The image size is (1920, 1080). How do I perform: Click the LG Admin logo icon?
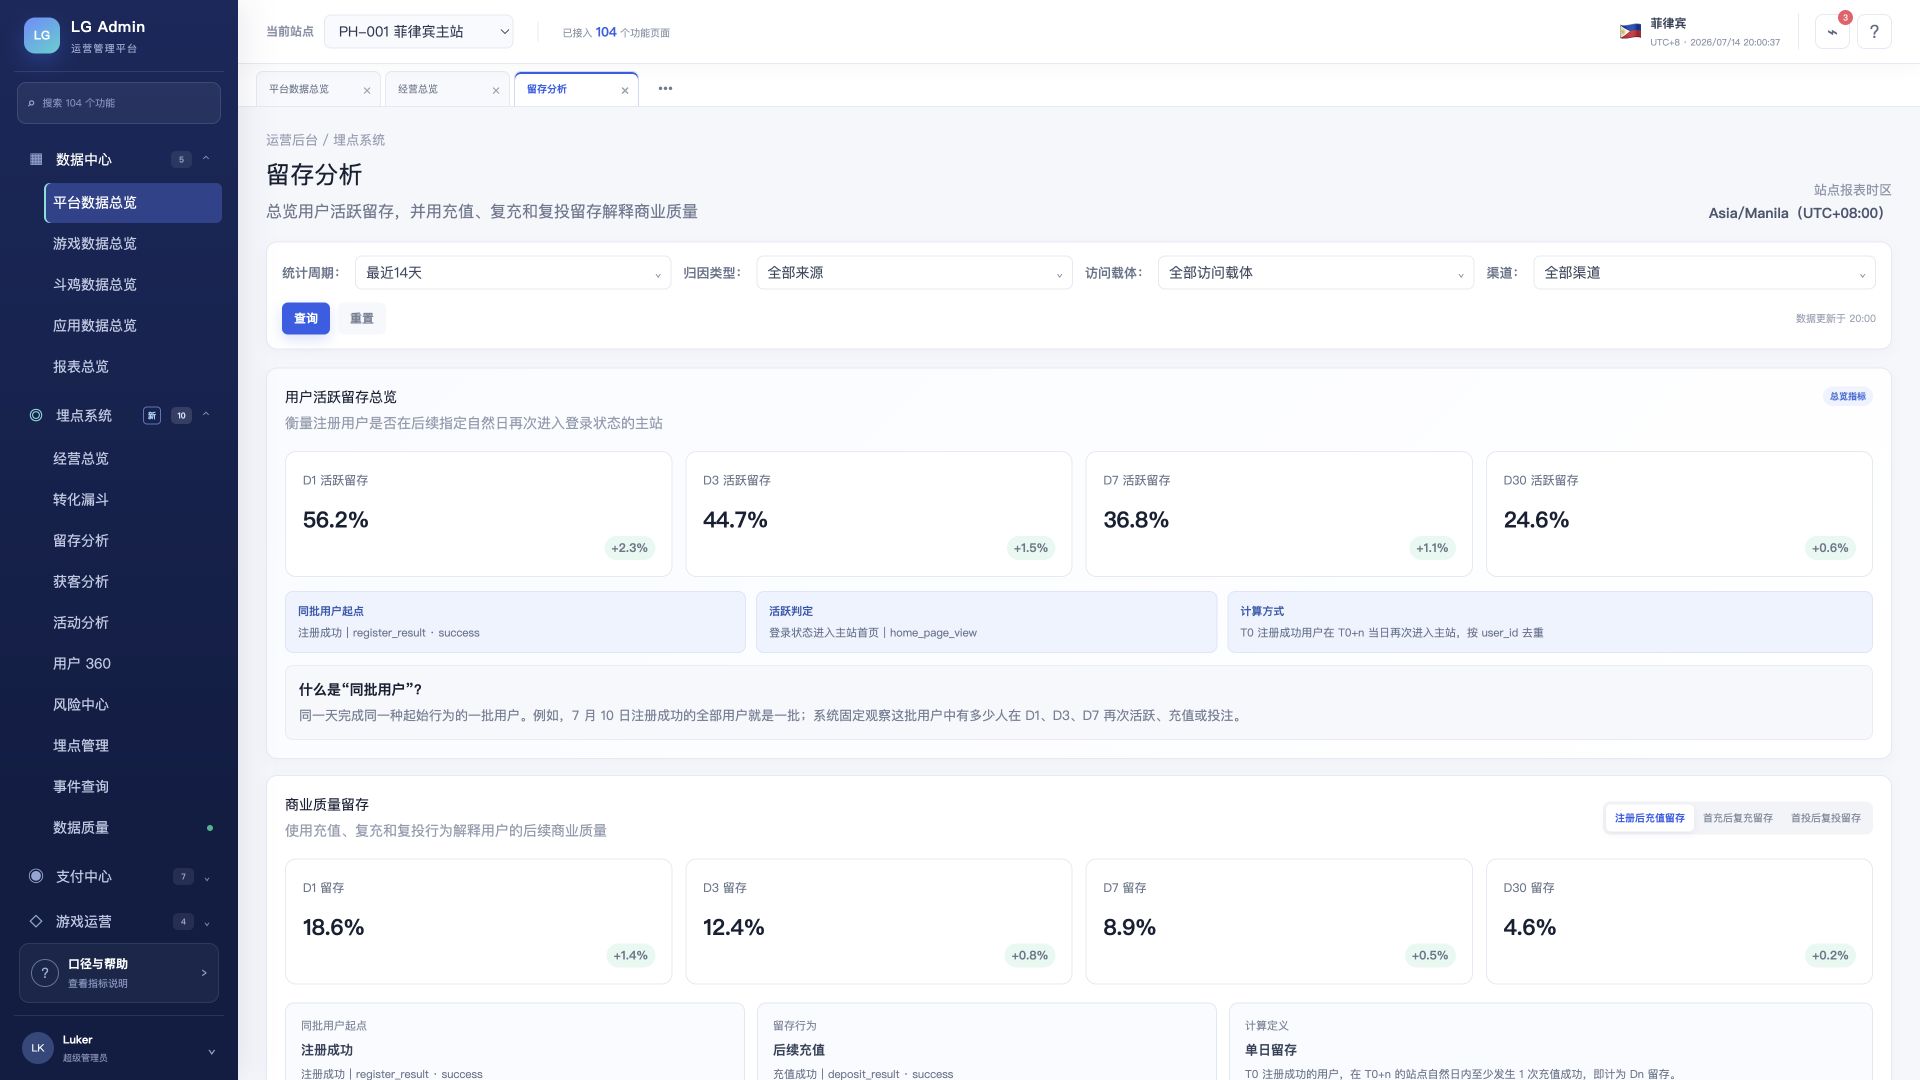click(x=42, y=35)
